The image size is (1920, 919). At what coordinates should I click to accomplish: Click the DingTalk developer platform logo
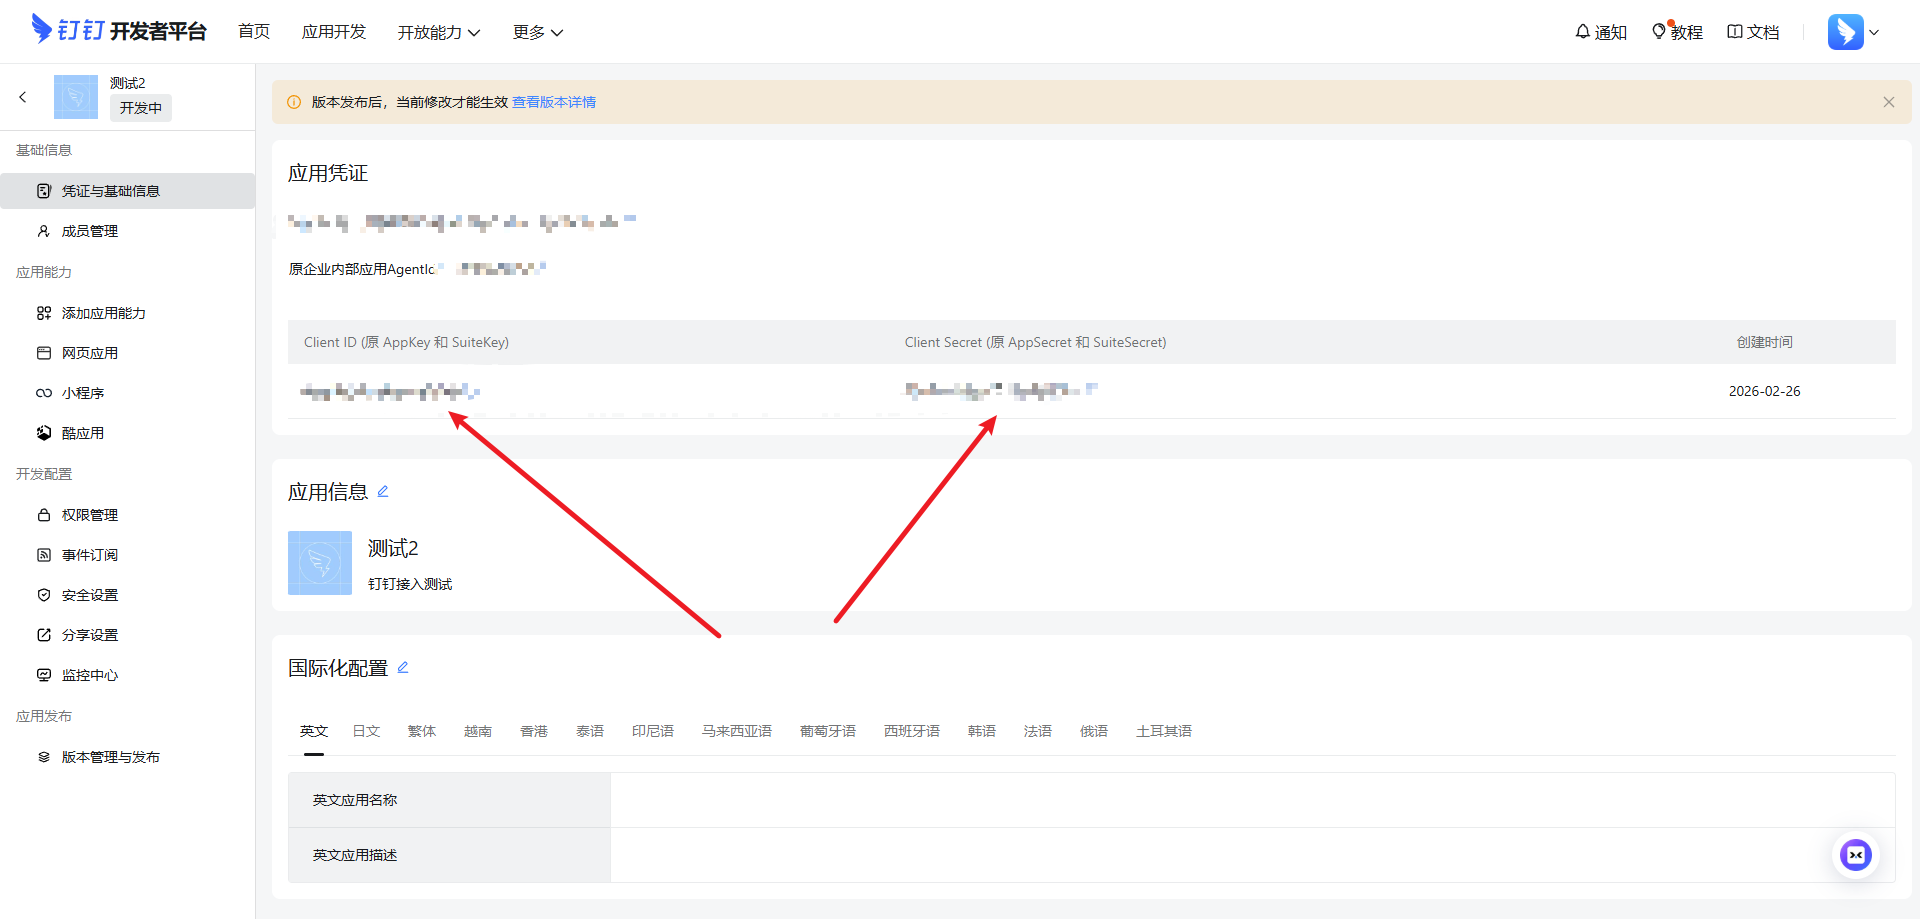pos(119,31)
